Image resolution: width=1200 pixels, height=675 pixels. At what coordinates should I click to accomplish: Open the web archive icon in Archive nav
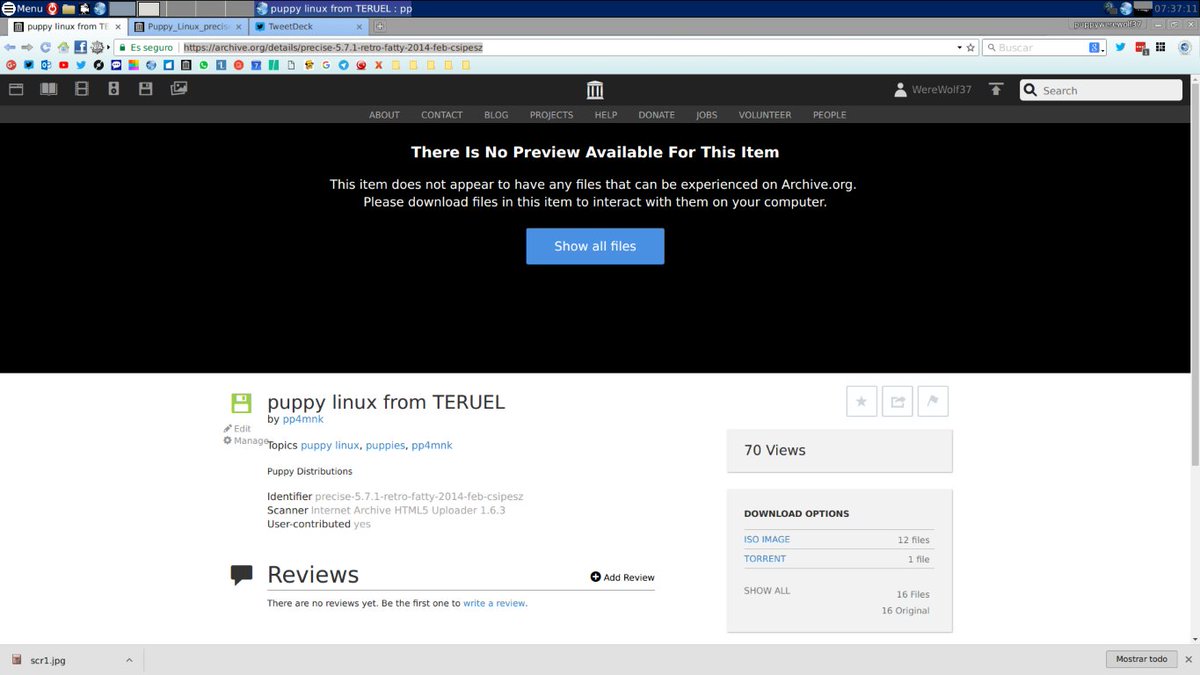point(16,89)
